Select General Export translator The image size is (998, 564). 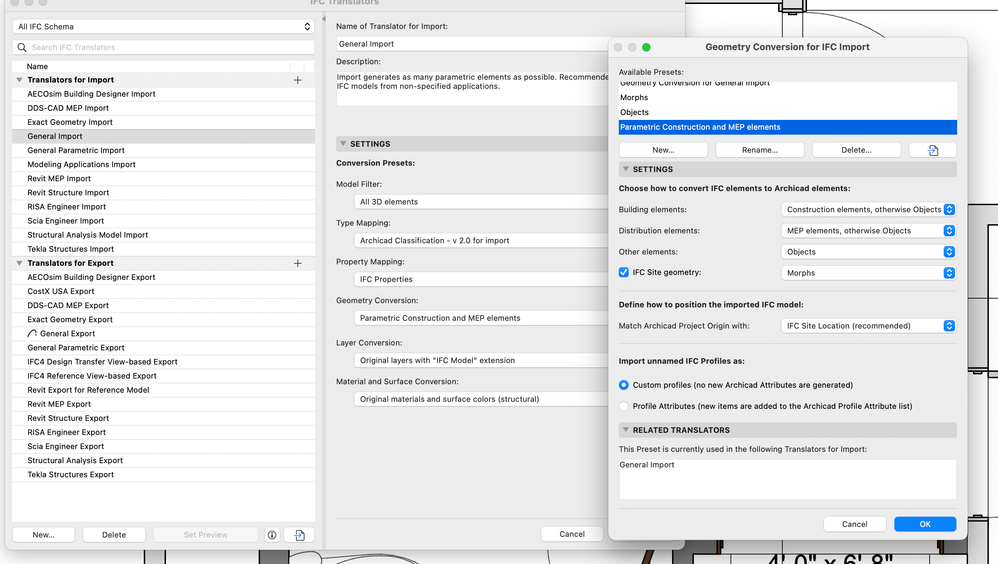pyautogui.click(x=164, y=334)
